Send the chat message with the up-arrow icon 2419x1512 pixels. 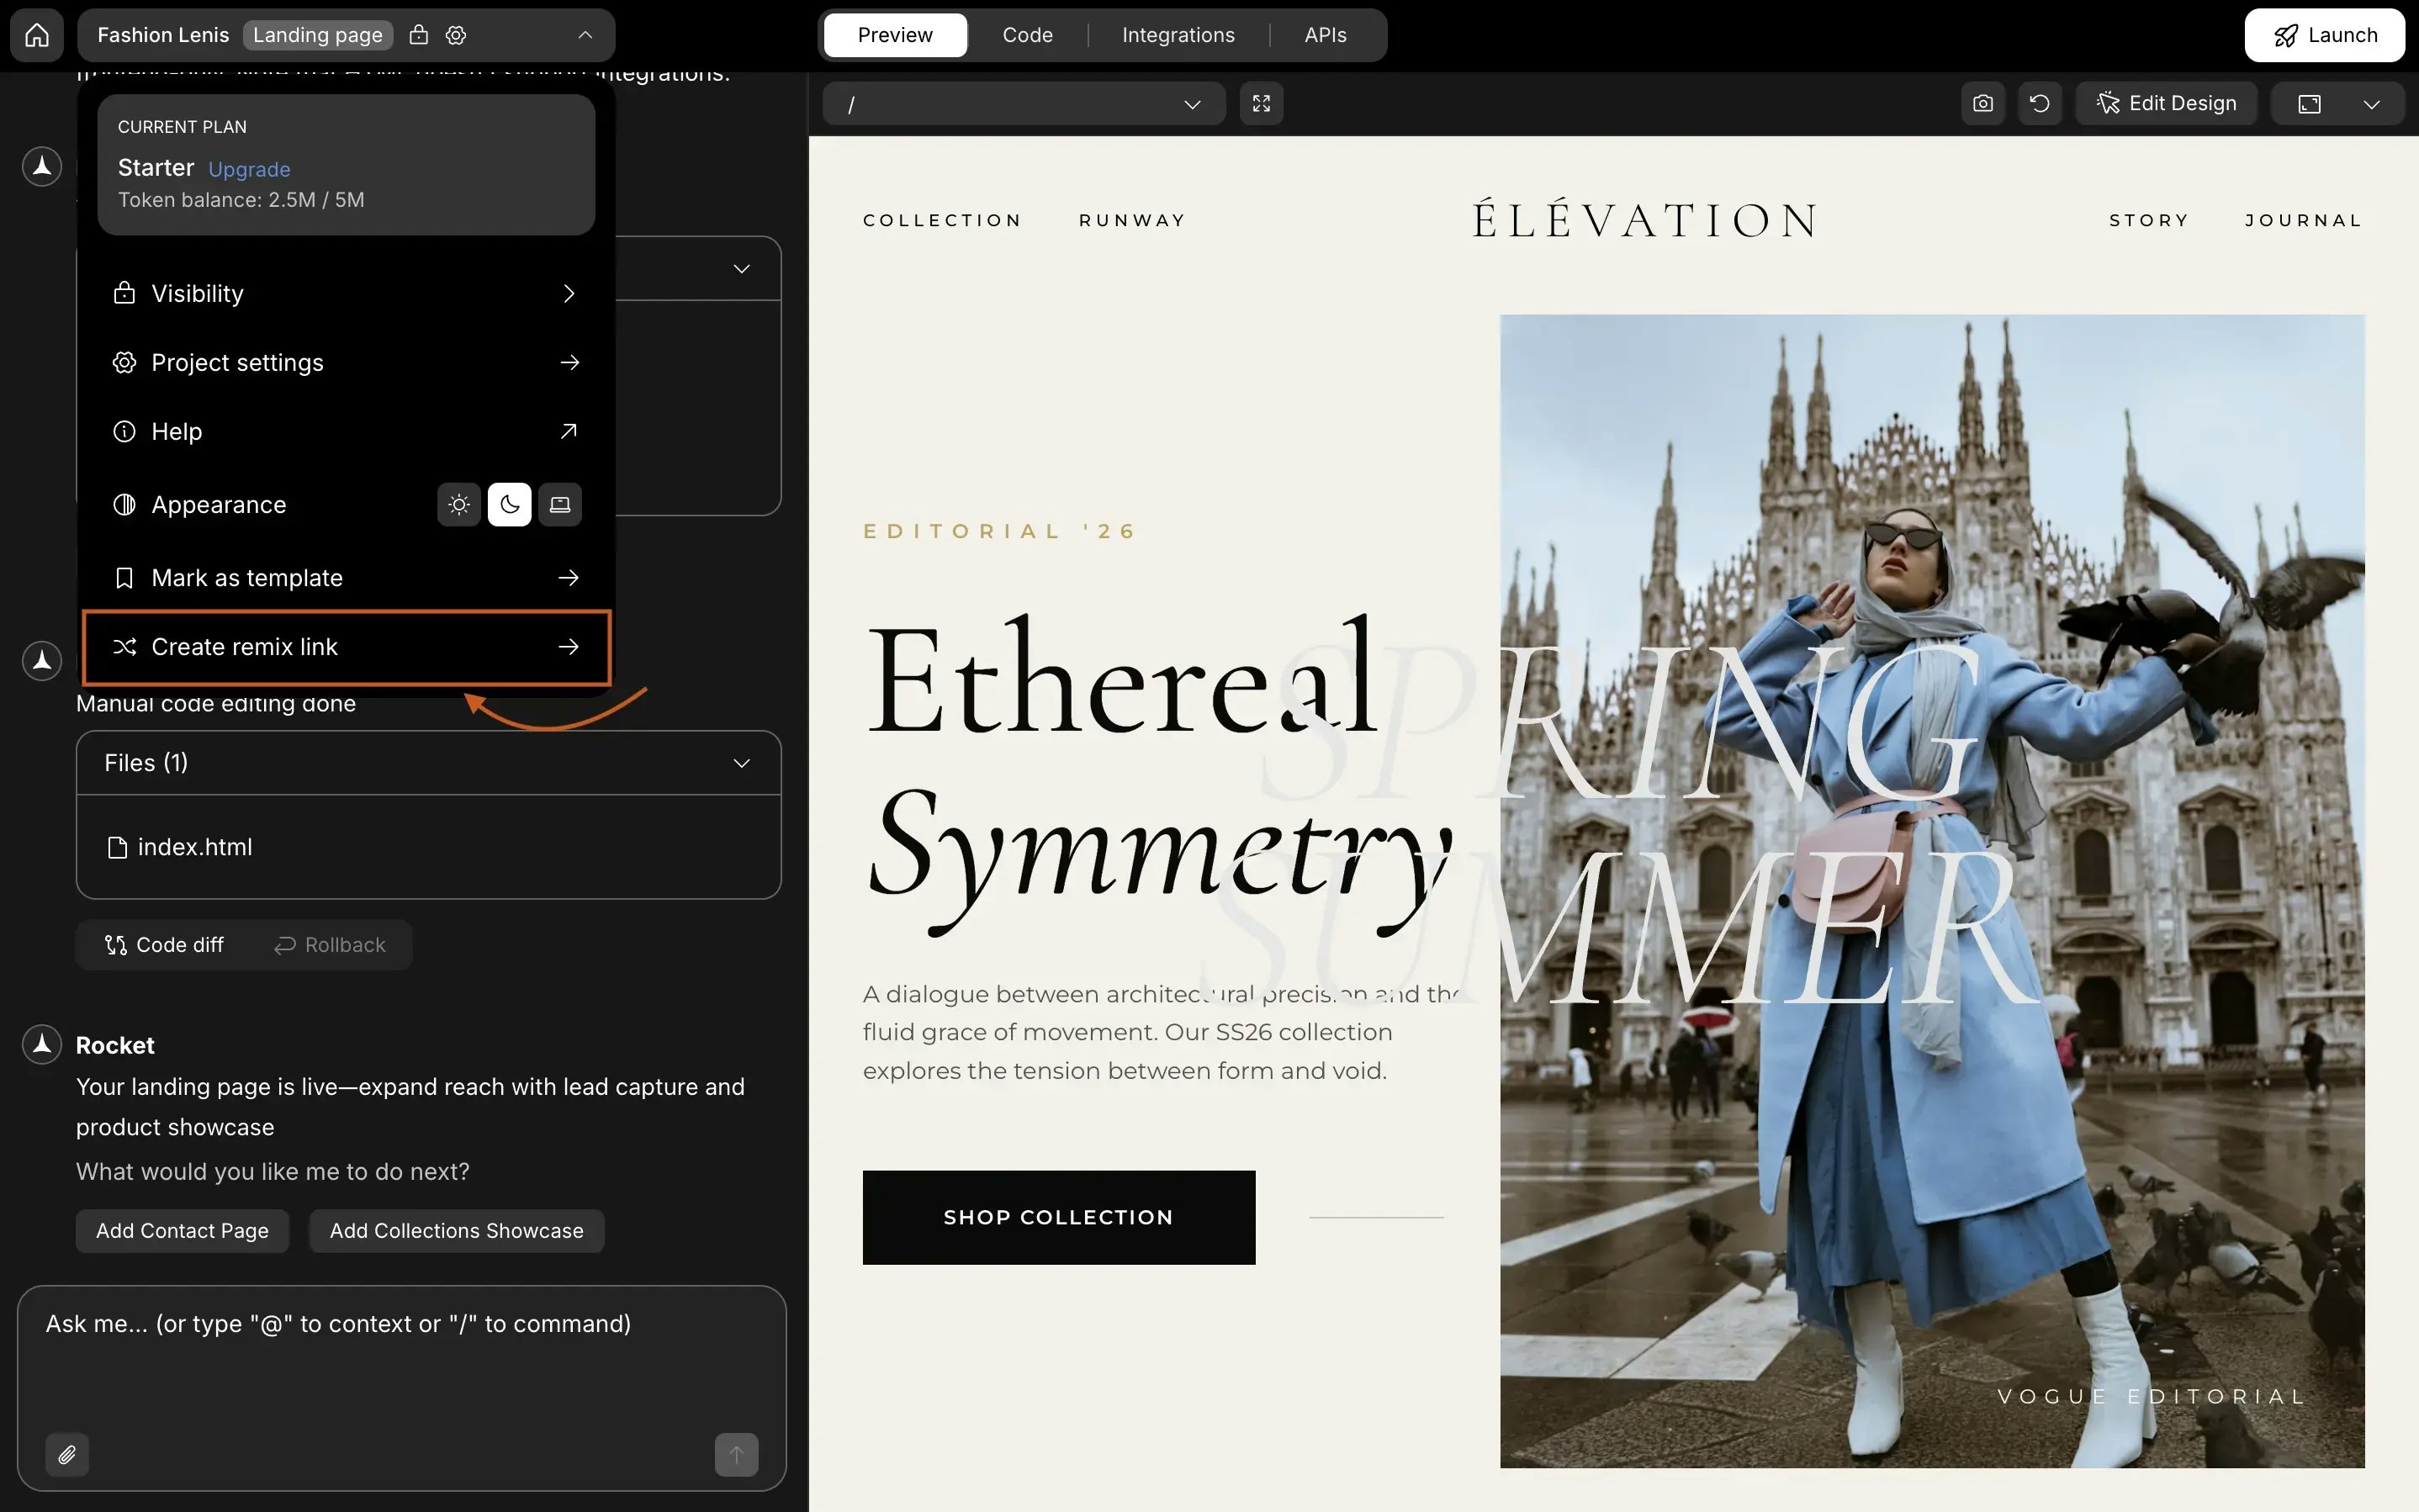735,1455
